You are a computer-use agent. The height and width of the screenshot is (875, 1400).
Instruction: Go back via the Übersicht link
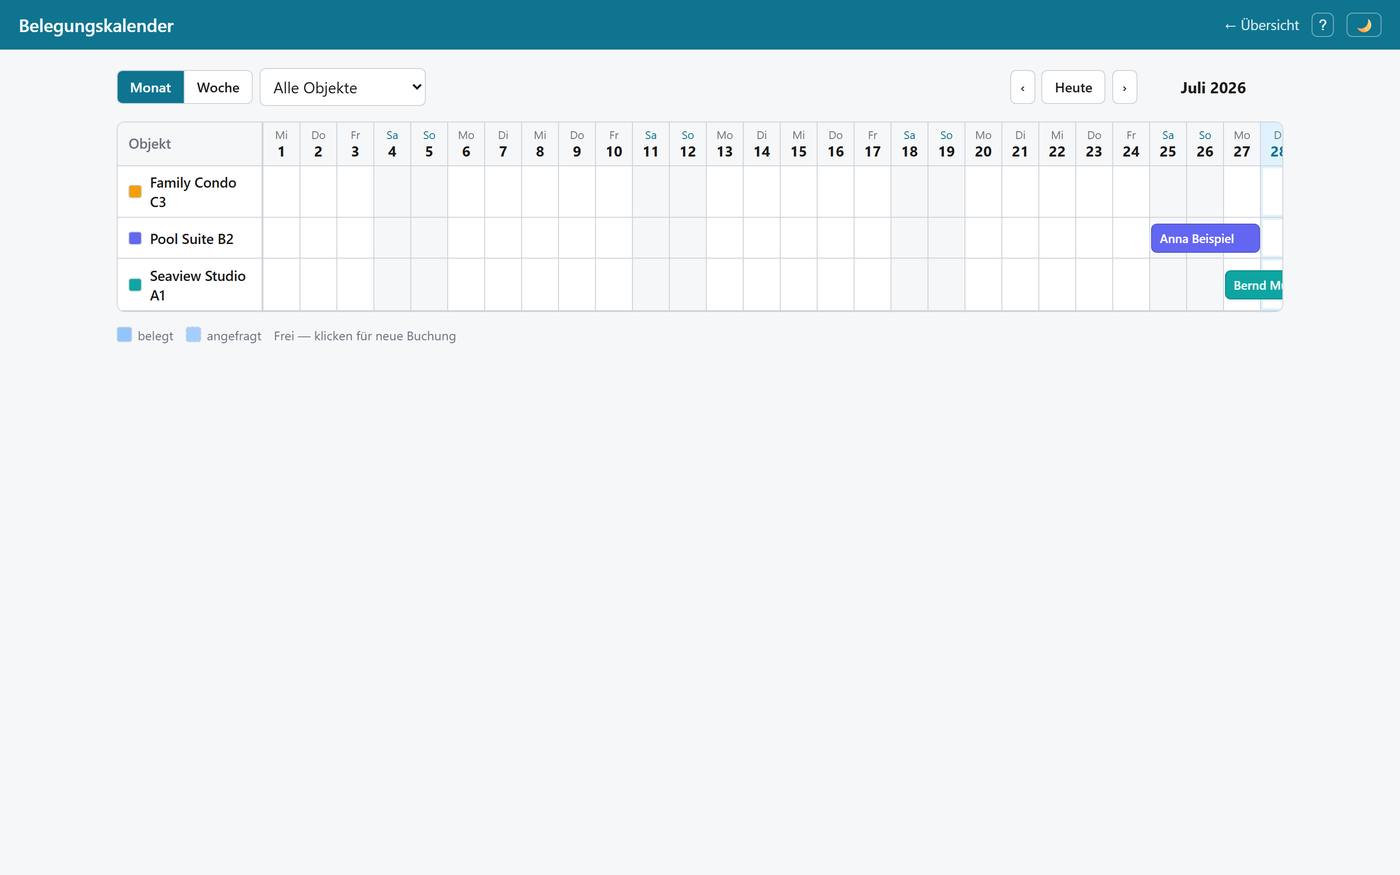pos(1261,25)
